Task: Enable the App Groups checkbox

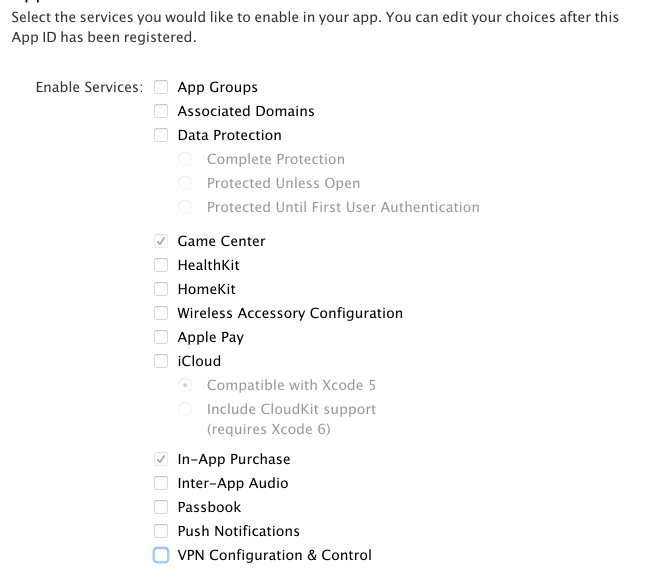Action: pyautogui.click(x=161, y=87)
